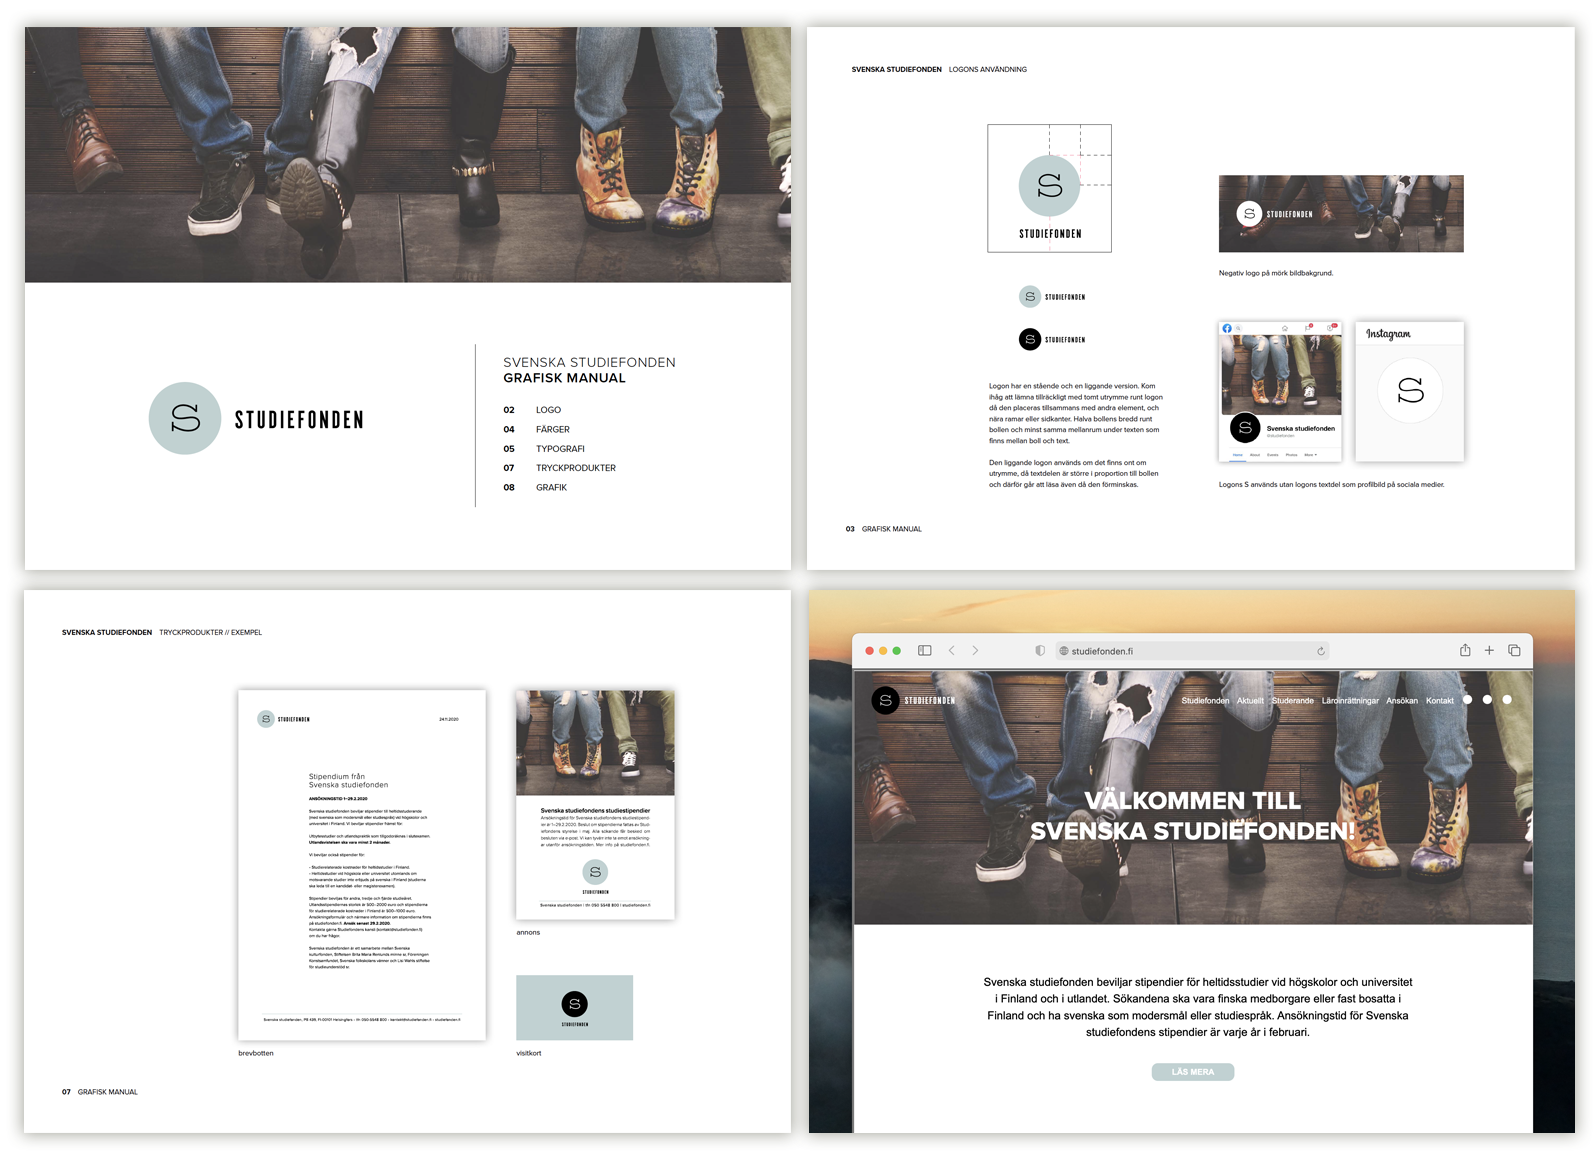Select the Home tab on the Facebook page
1594x1174 pixels.
pos(1238,455)
